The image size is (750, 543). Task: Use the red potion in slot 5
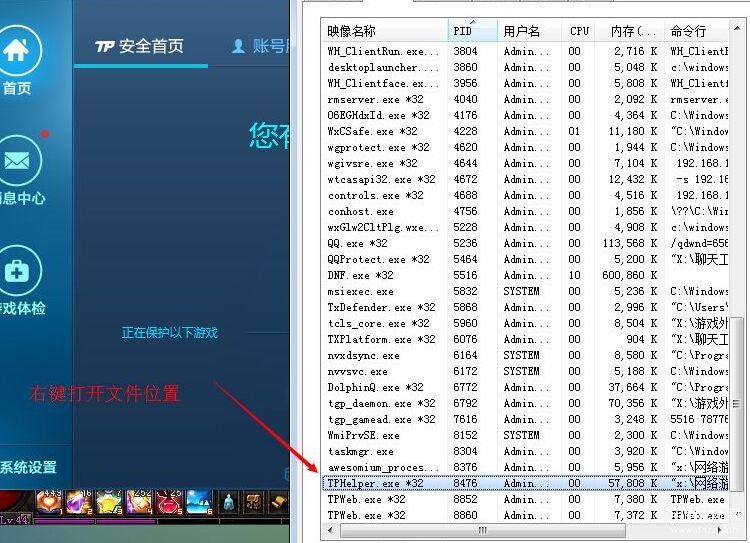pyautogui.click(x=168, y=503)
